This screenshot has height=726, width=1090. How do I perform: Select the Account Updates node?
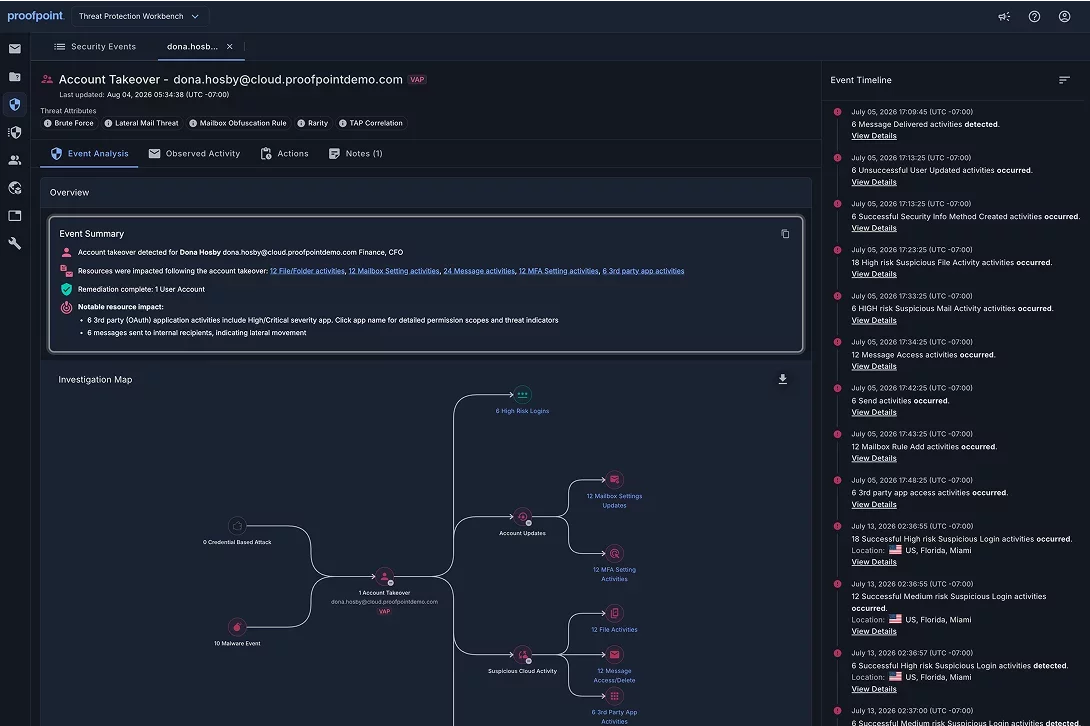[x=522, y=517]
